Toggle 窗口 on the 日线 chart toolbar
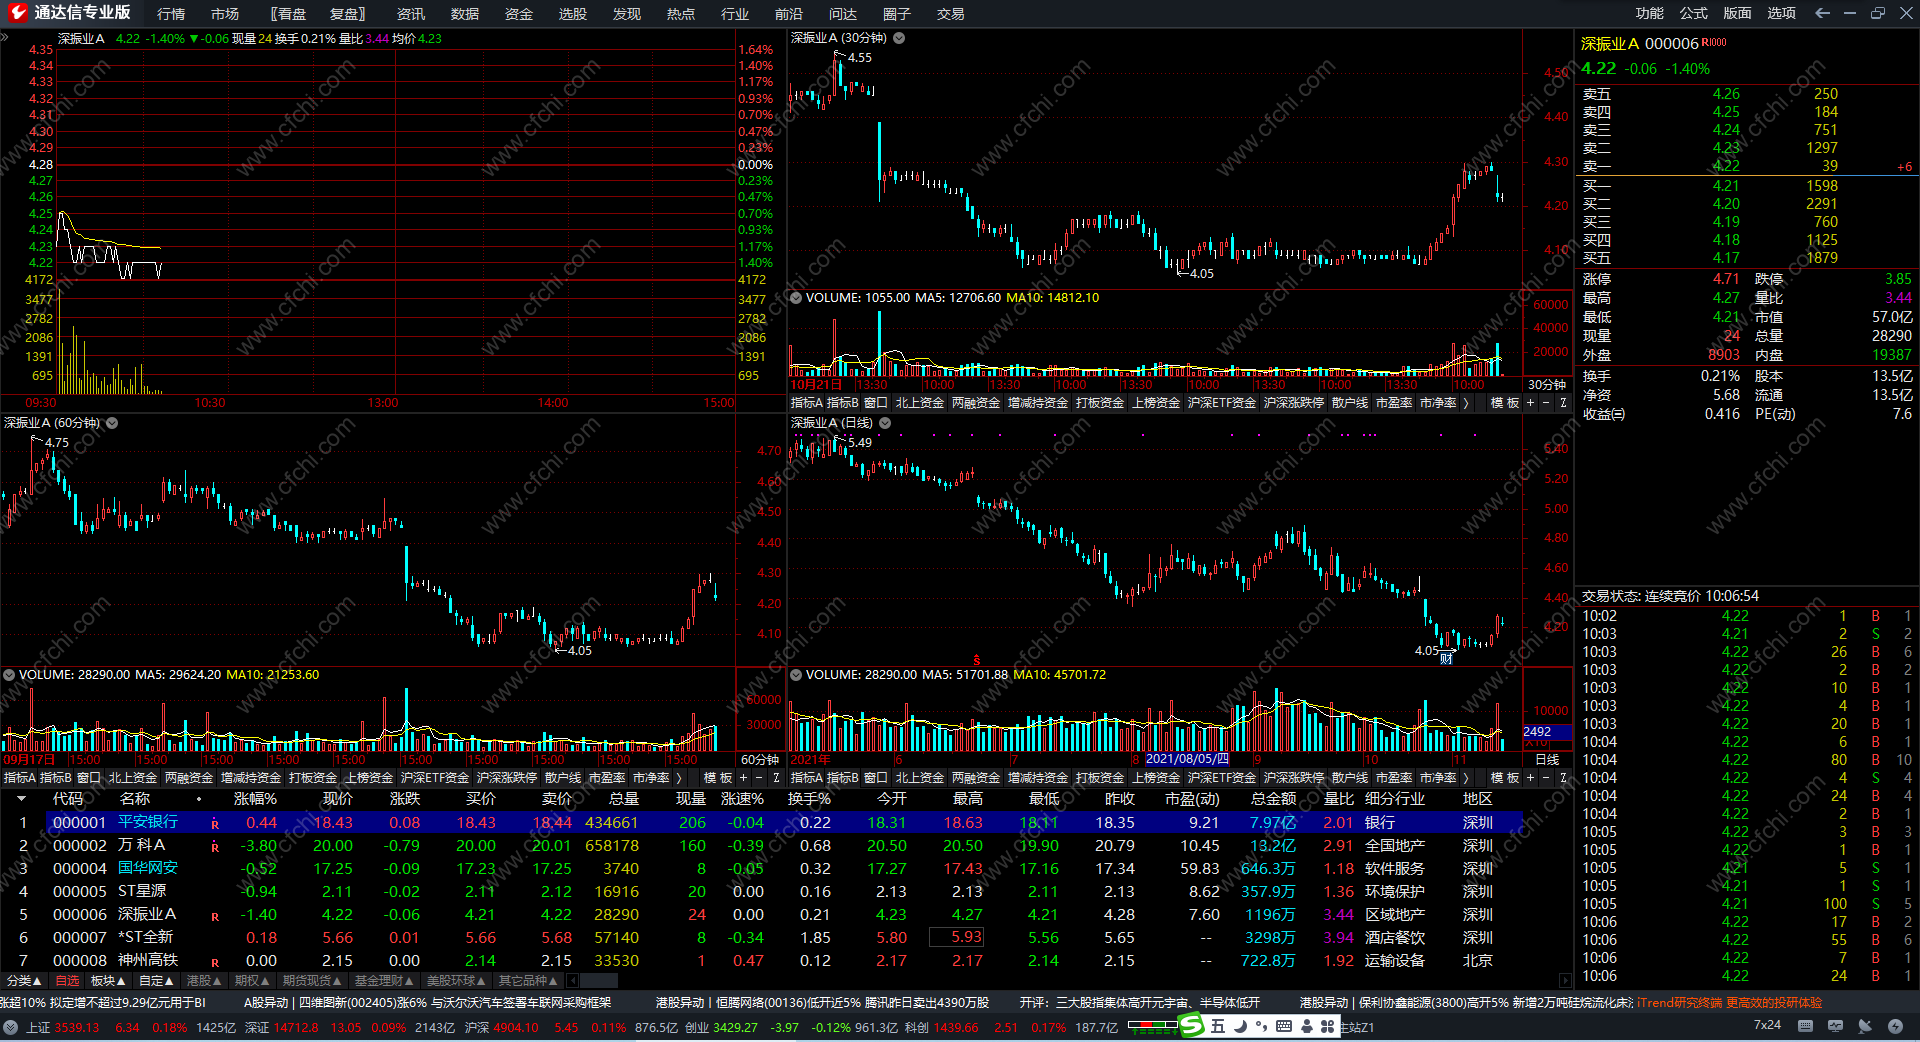Image resolution: width=1920 pixels, height=1042 pixels. click(x=876, y=778)
